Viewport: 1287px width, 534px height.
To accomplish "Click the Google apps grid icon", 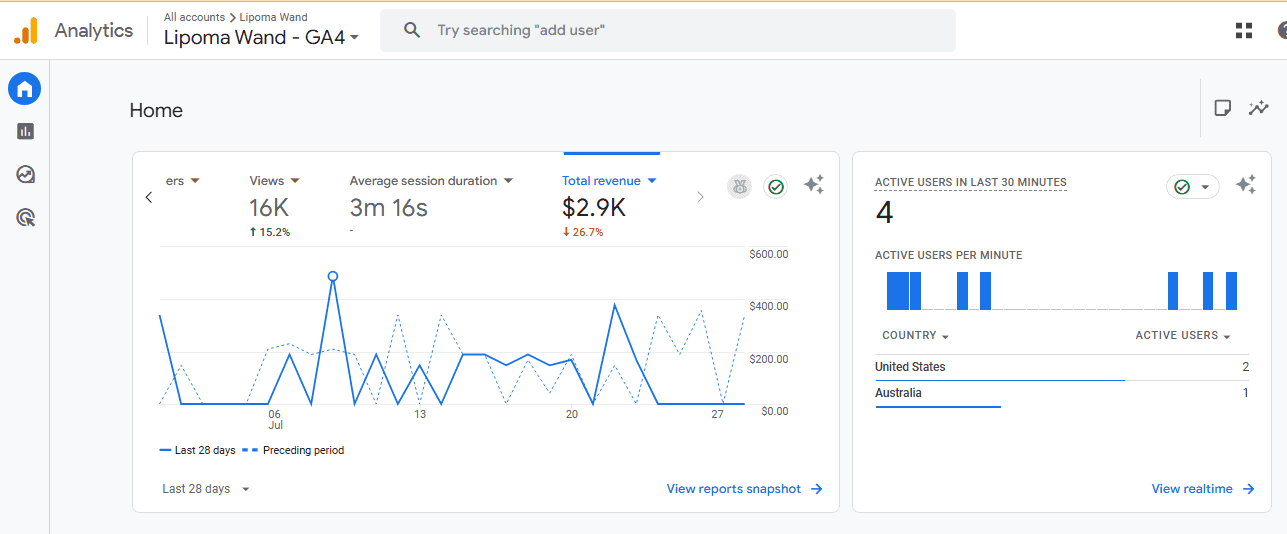I will point(1244,30).
